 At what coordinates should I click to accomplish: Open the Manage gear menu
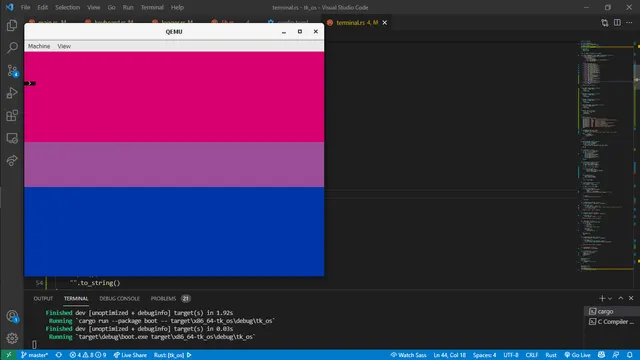[x=12, y=338]
